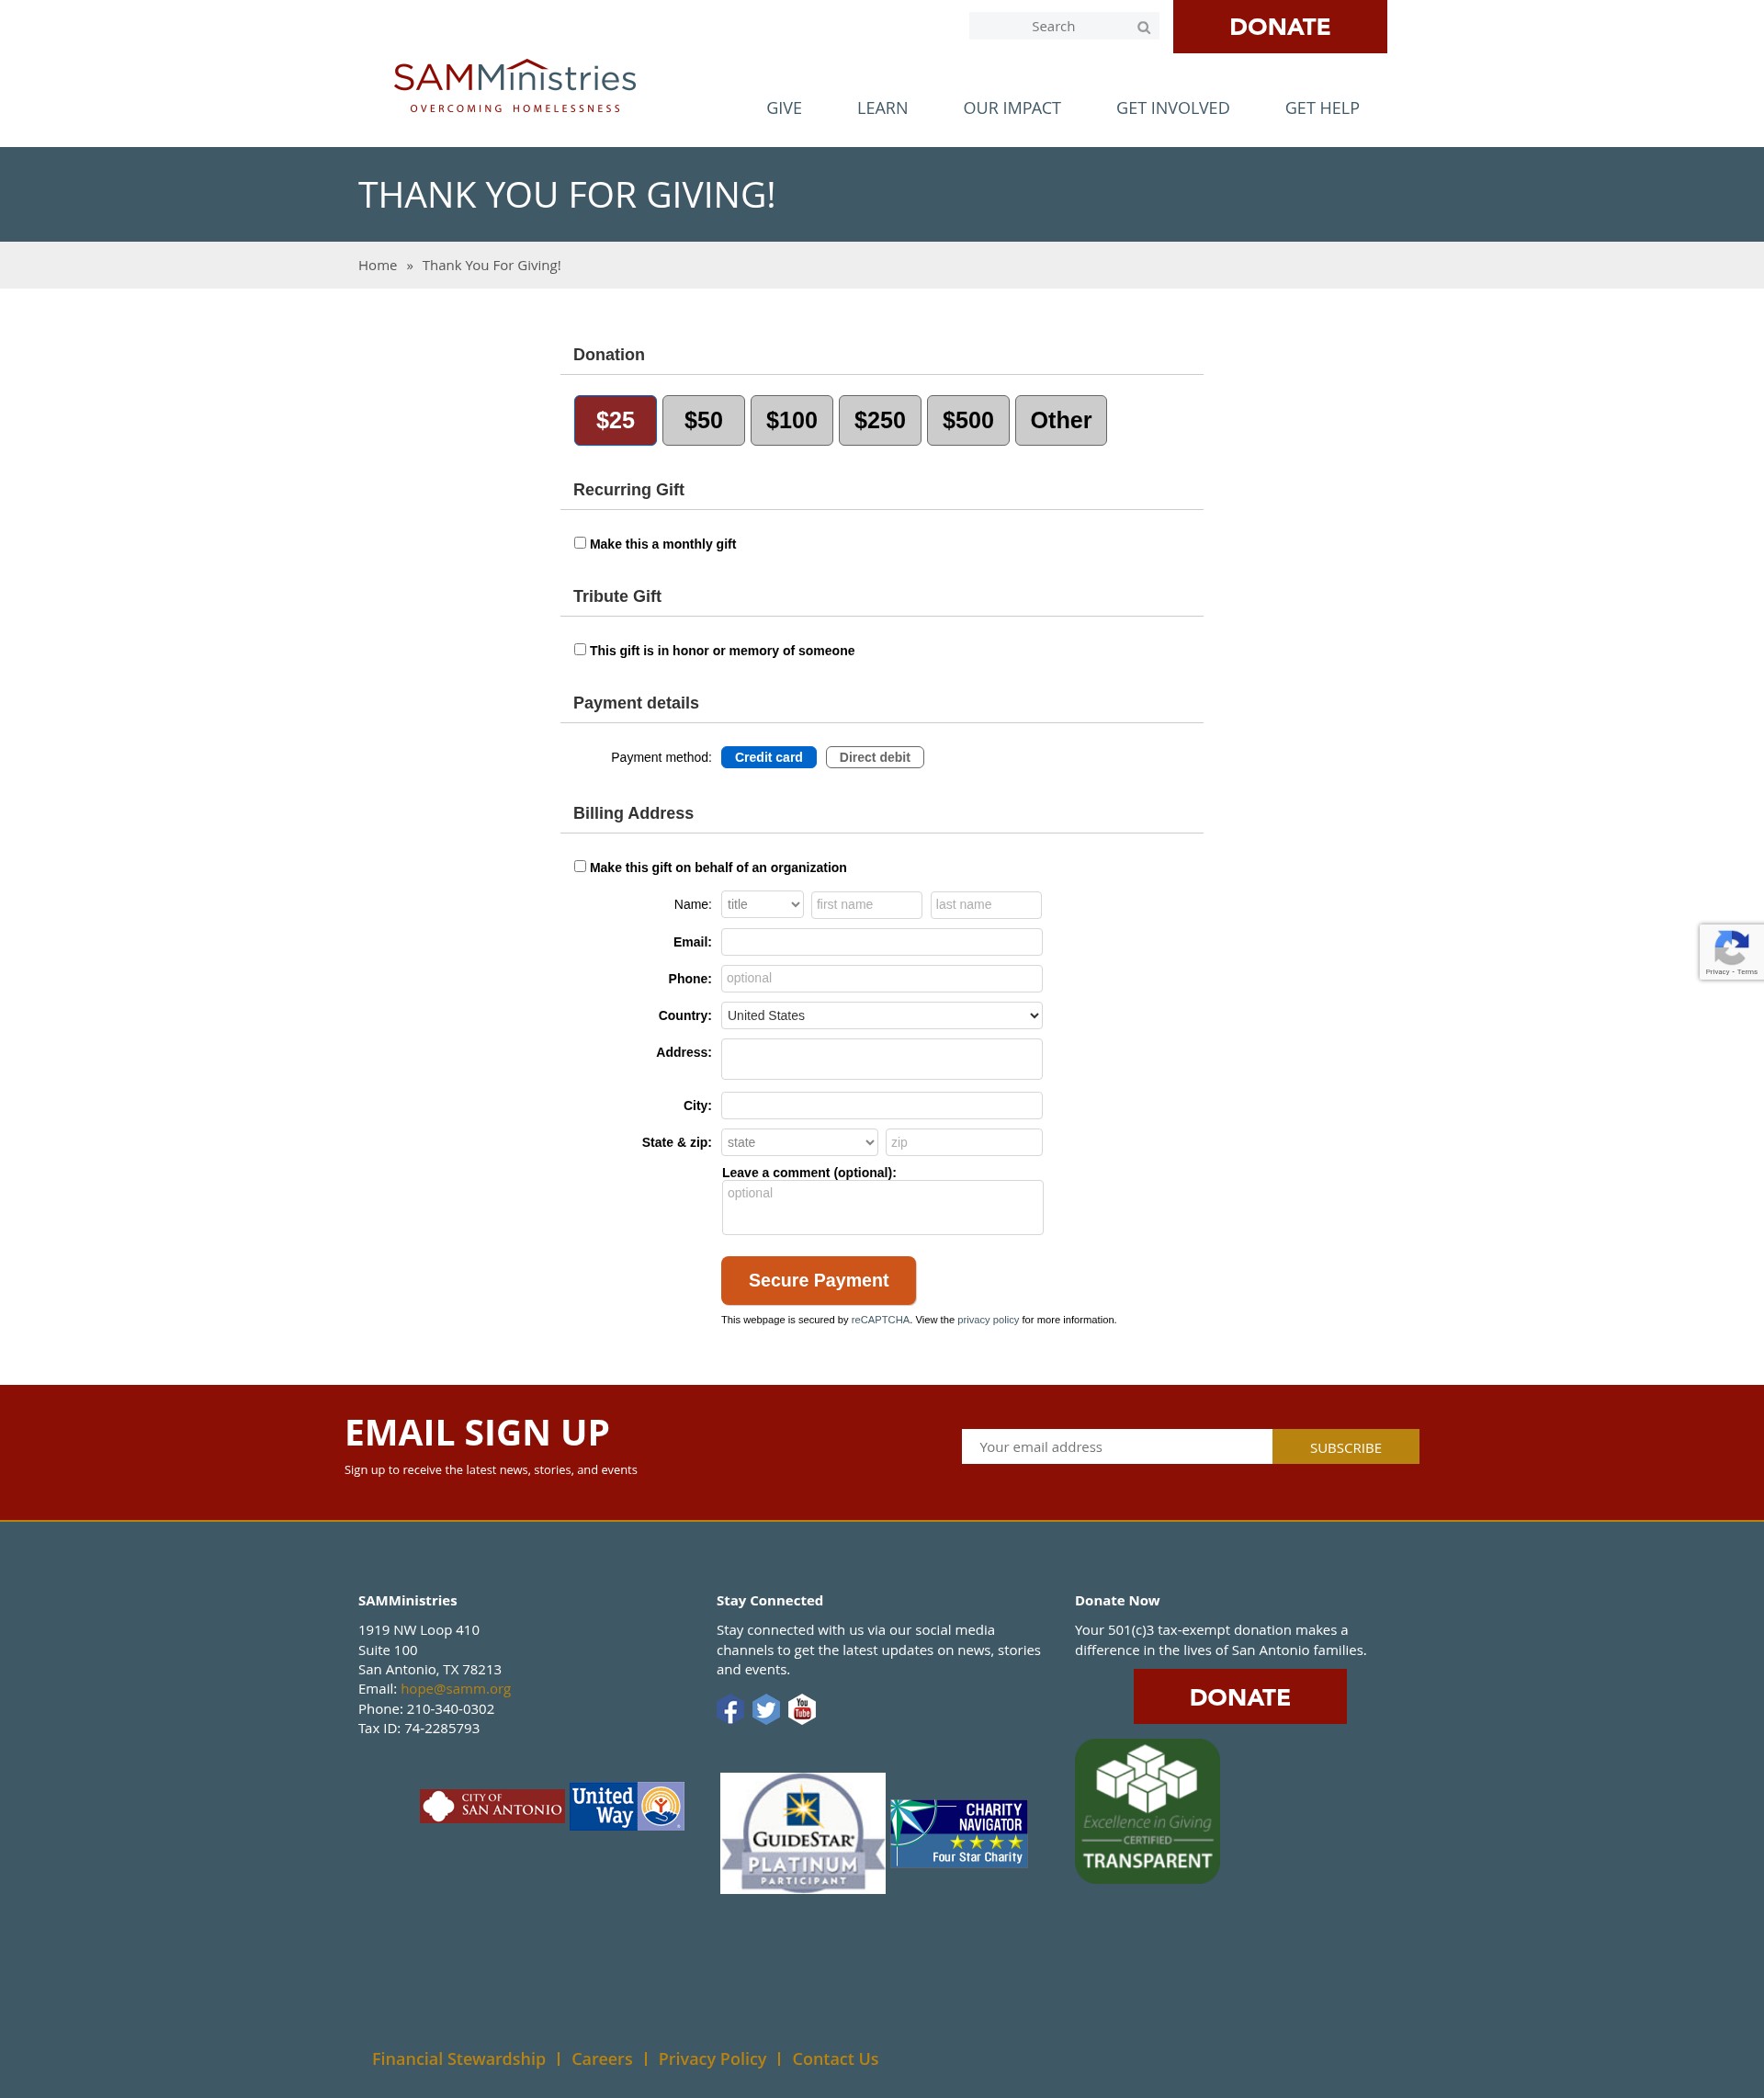This screenshot has height=2098, width=1764.
Task: Open the GET HELP menu
Action: coord(1321,108)
